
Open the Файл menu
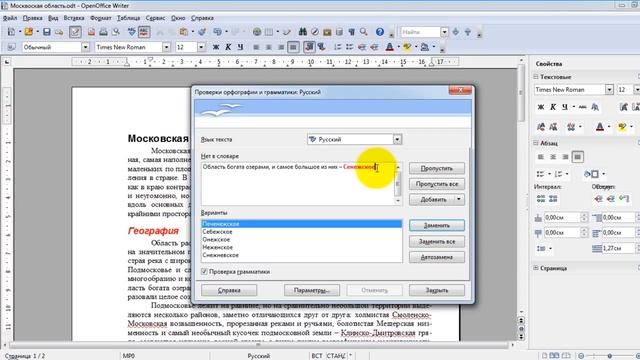coord(10,18)
